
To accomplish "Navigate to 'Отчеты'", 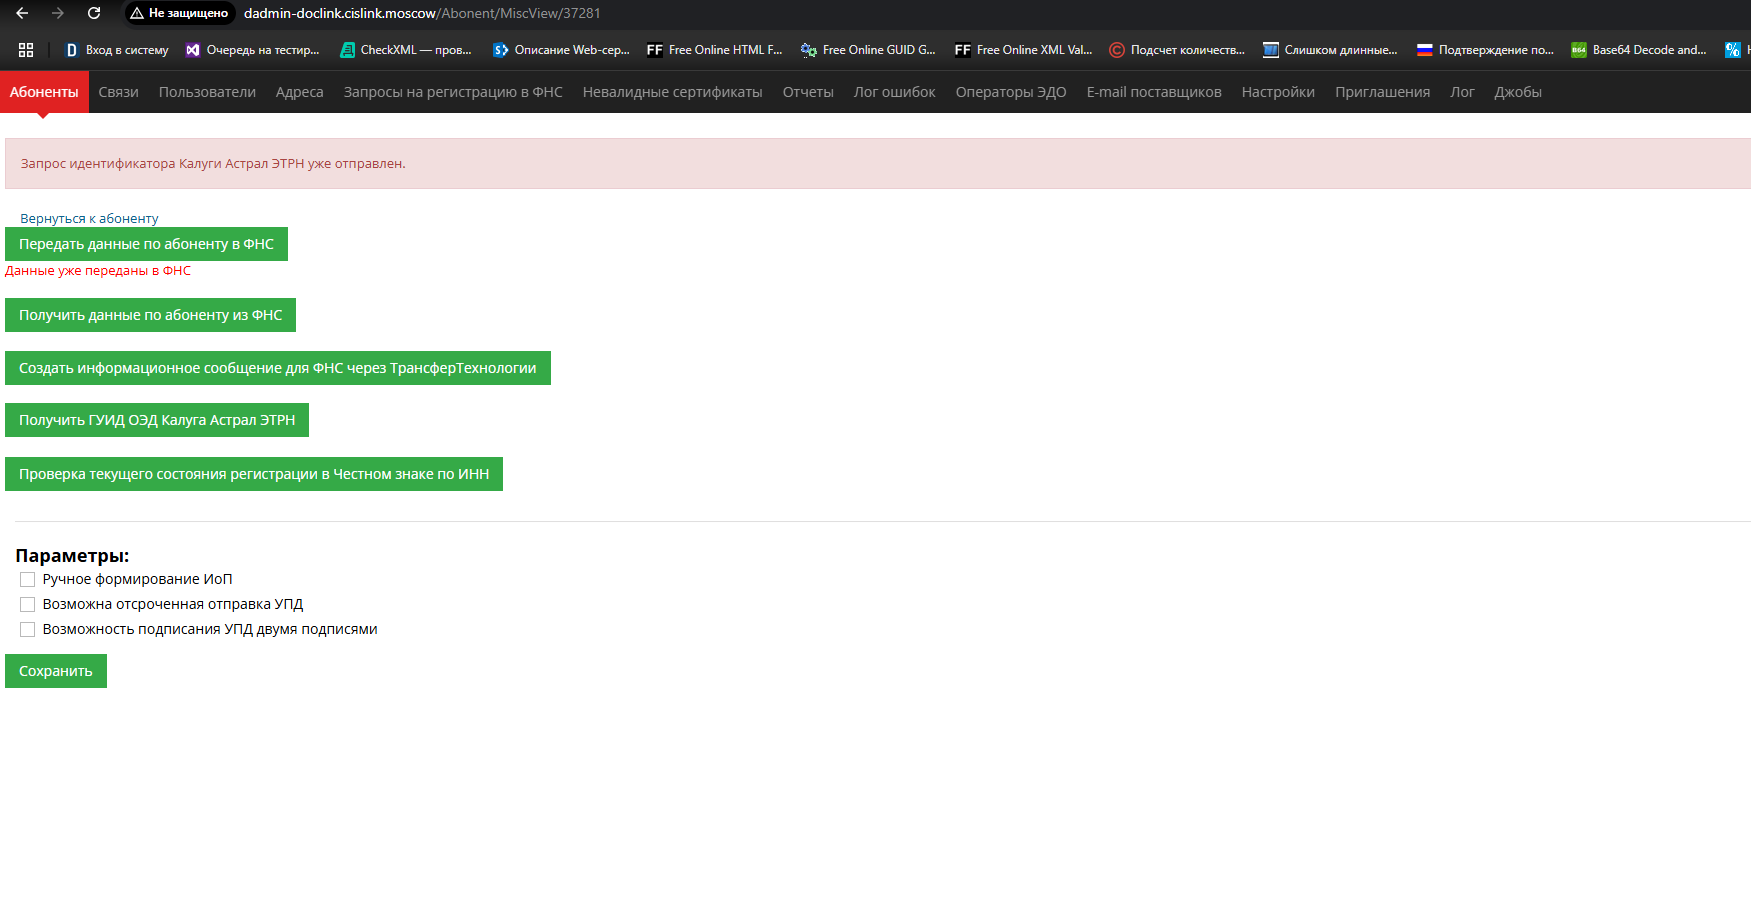I will point(808,92).
